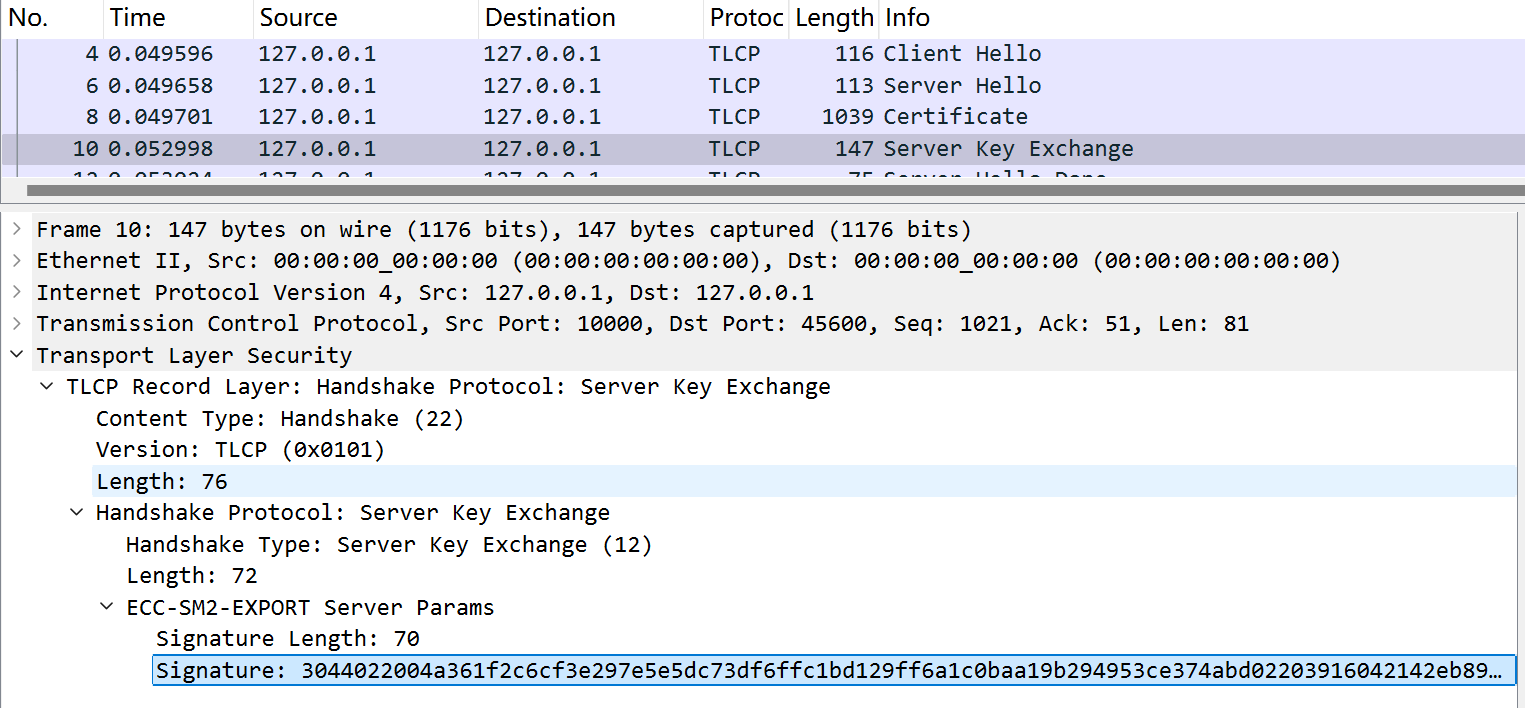Collapse Handshake Protocol Server Key Exchange node

tap(76, 513)
